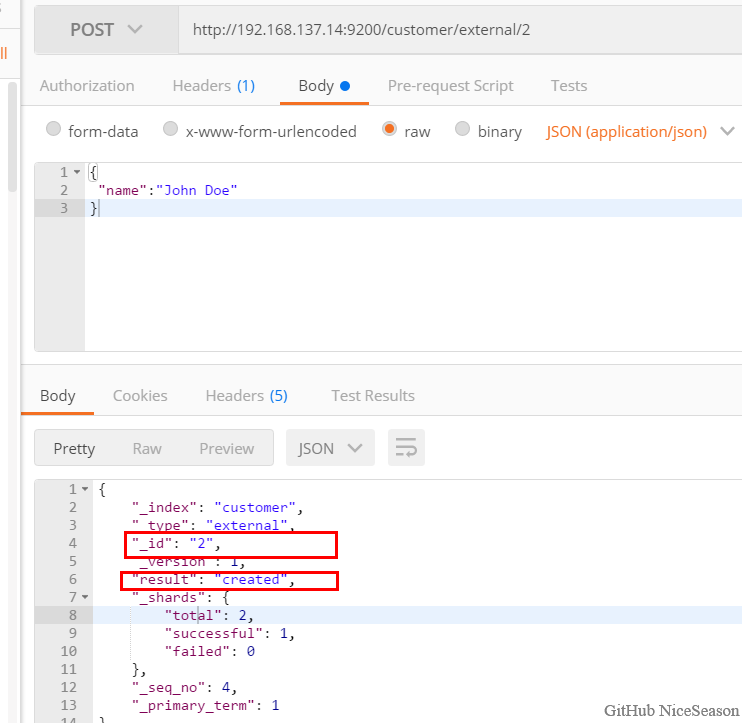Open the response JSON format dropdown
The height and width of the screenshot is (723, 742).
[330, 448]
